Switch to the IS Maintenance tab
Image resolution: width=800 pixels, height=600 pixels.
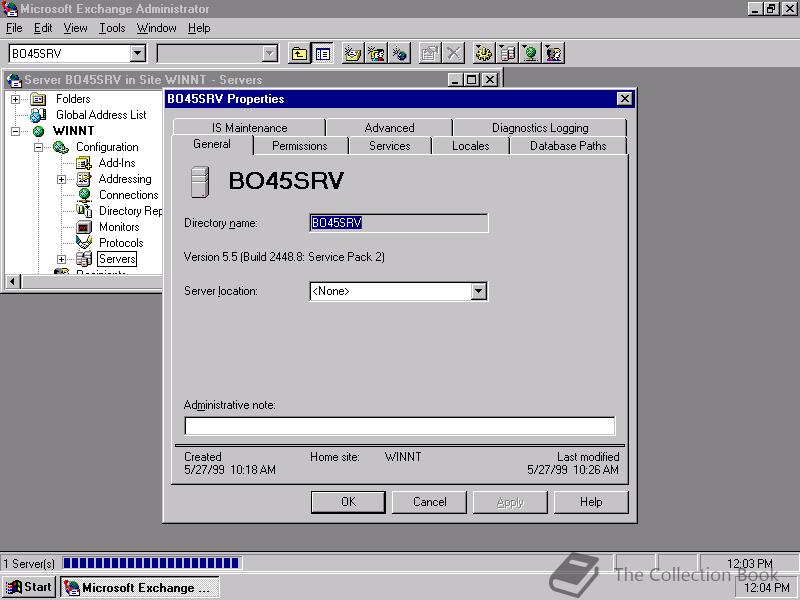249,128
